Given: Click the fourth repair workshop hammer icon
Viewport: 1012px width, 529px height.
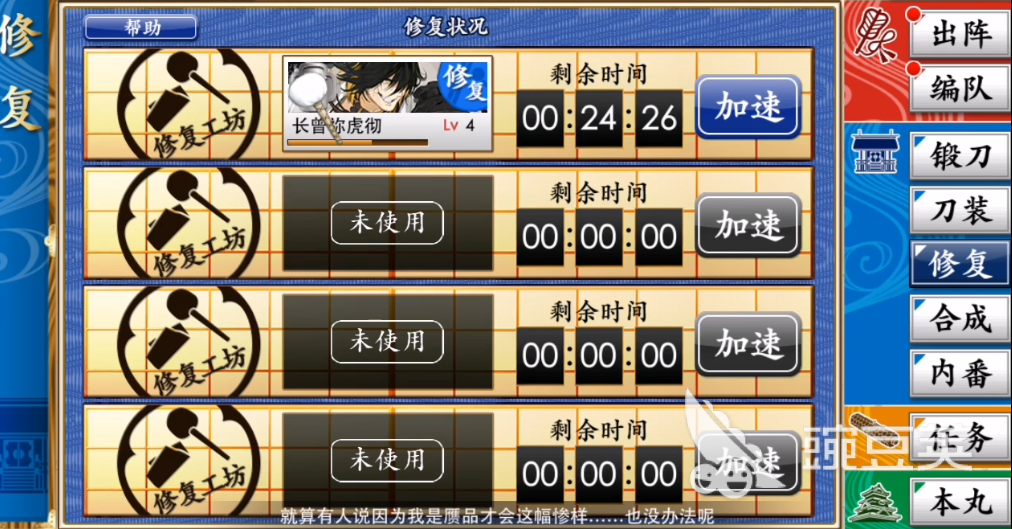Looking at the screenshot, I should point(189,461).
